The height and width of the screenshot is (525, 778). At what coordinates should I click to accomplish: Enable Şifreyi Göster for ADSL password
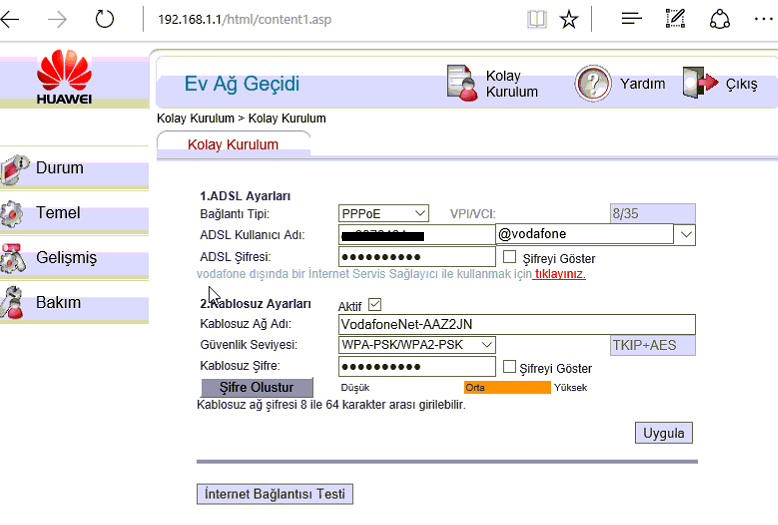(x=510, y=257)
